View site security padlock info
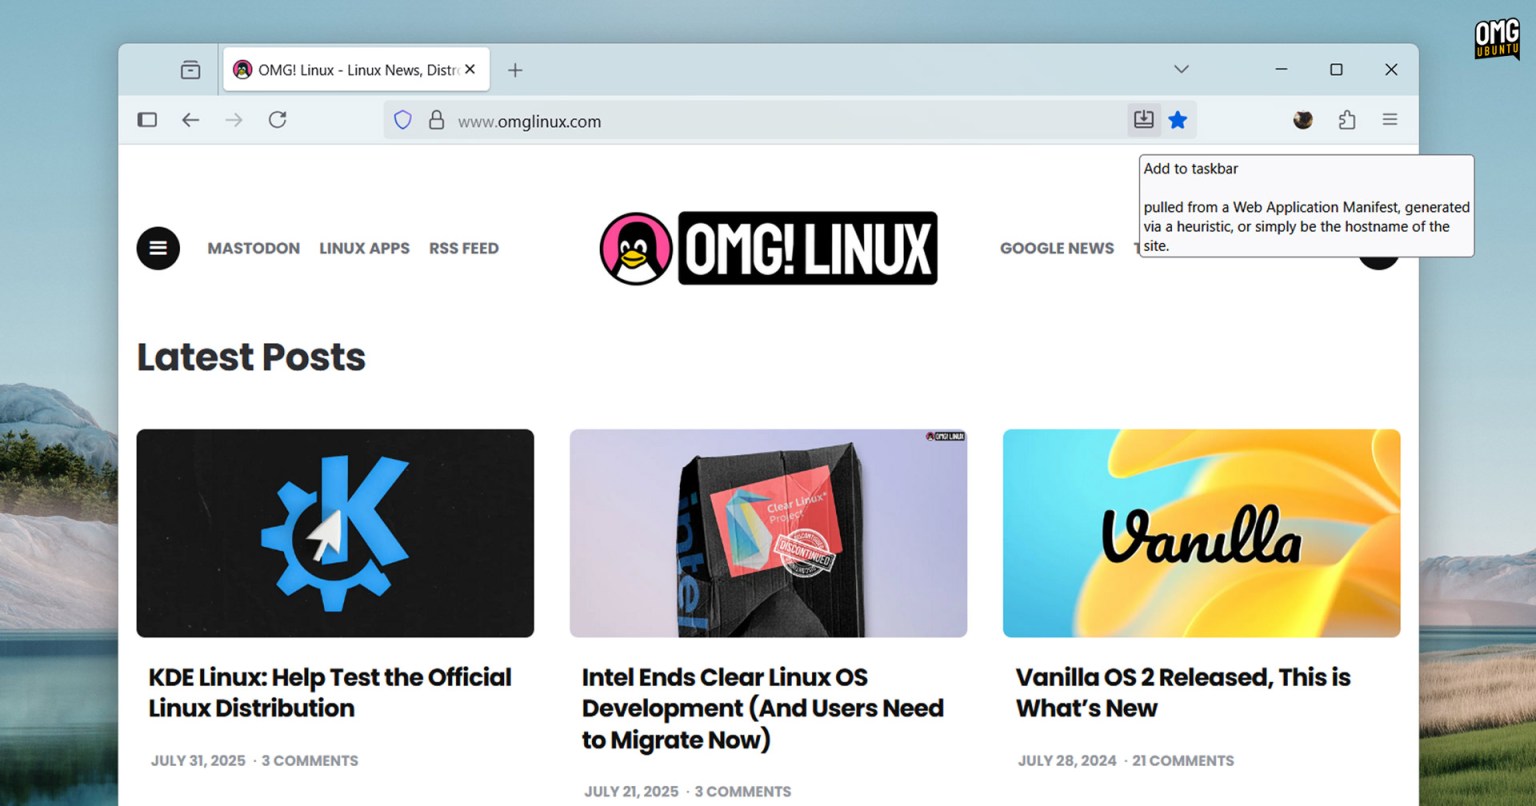Viewport: 1536px width, 806px height. 436,120
